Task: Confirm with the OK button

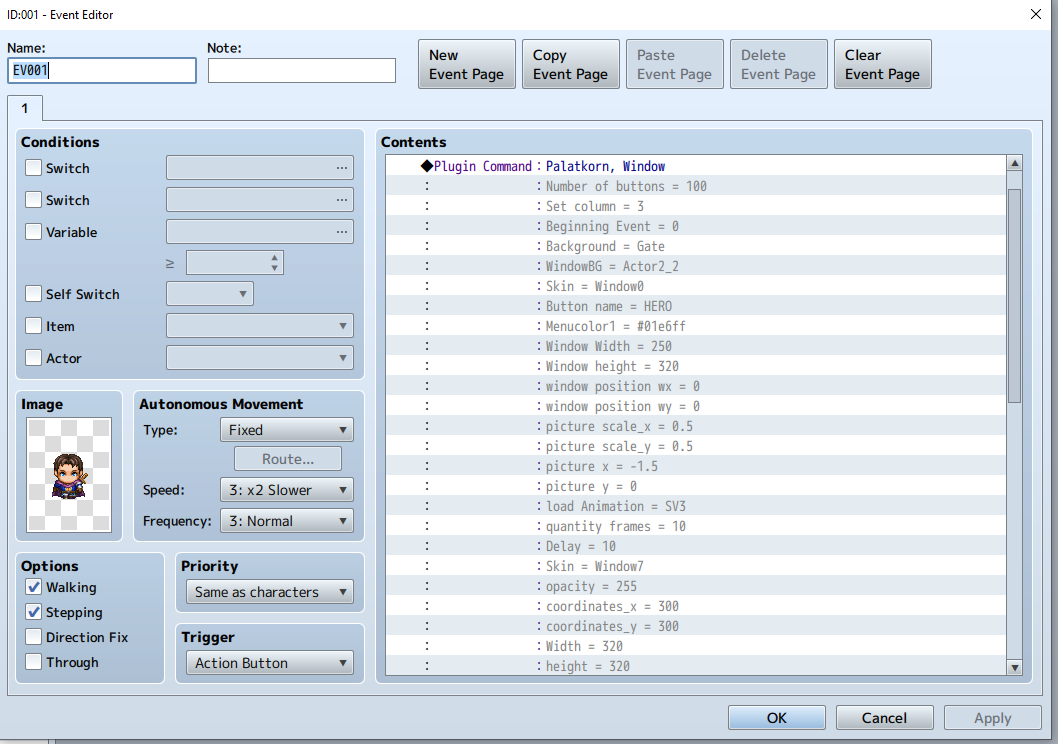Action: point(777,718)
